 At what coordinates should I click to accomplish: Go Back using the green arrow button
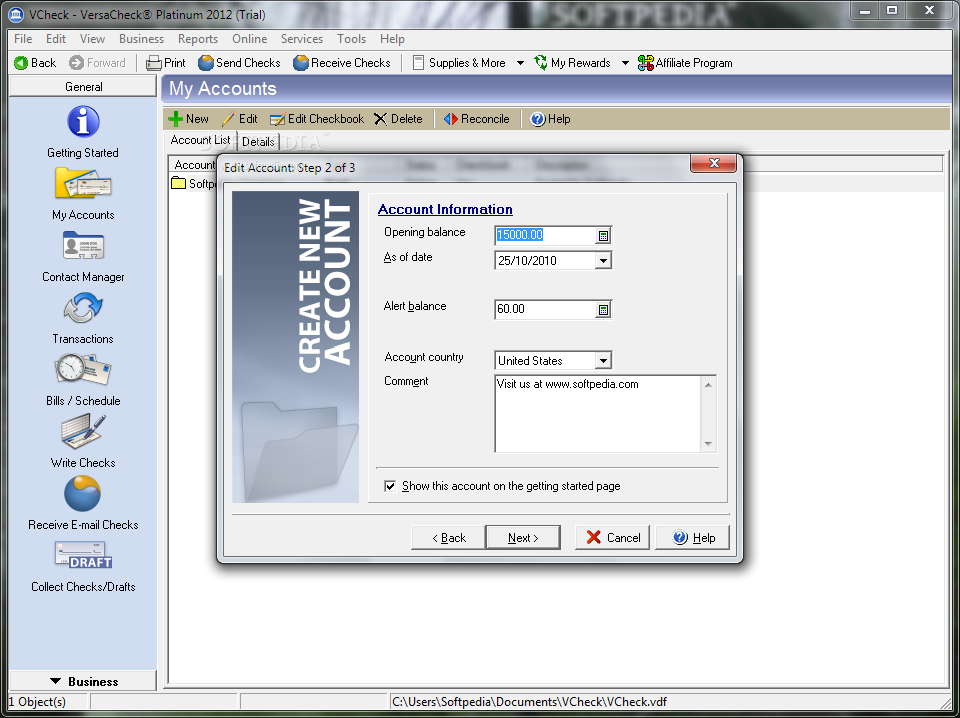coord(35,62)
